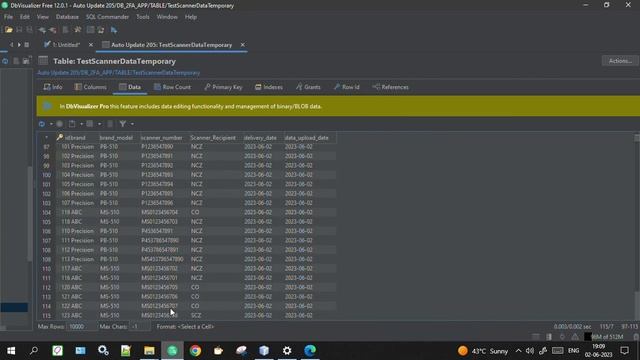Screen dimensions: 640x360
Task: Sort by the brand_model column header
Action: pyautogui.click(x=116, y=138)
